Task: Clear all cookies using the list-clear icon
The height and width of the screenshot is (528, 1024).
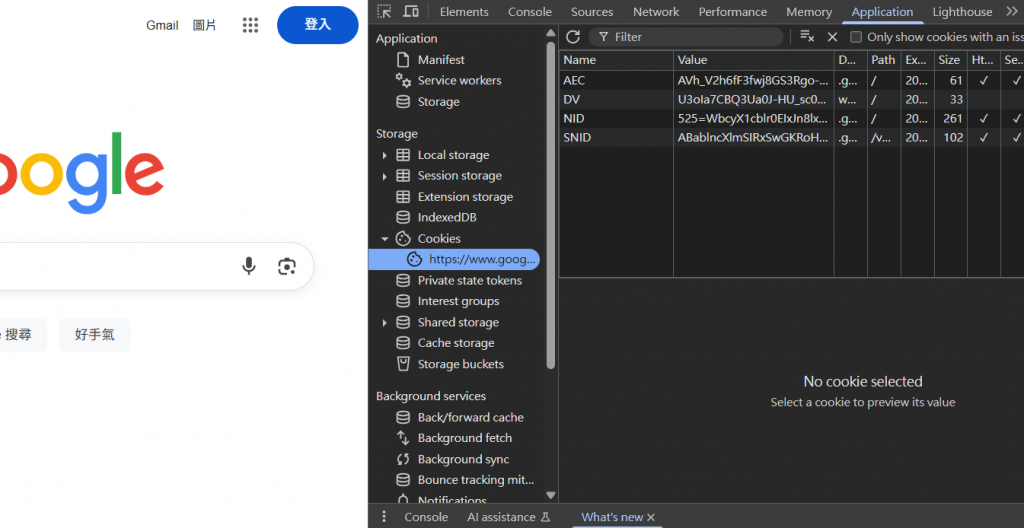Action: click(807, 37)
